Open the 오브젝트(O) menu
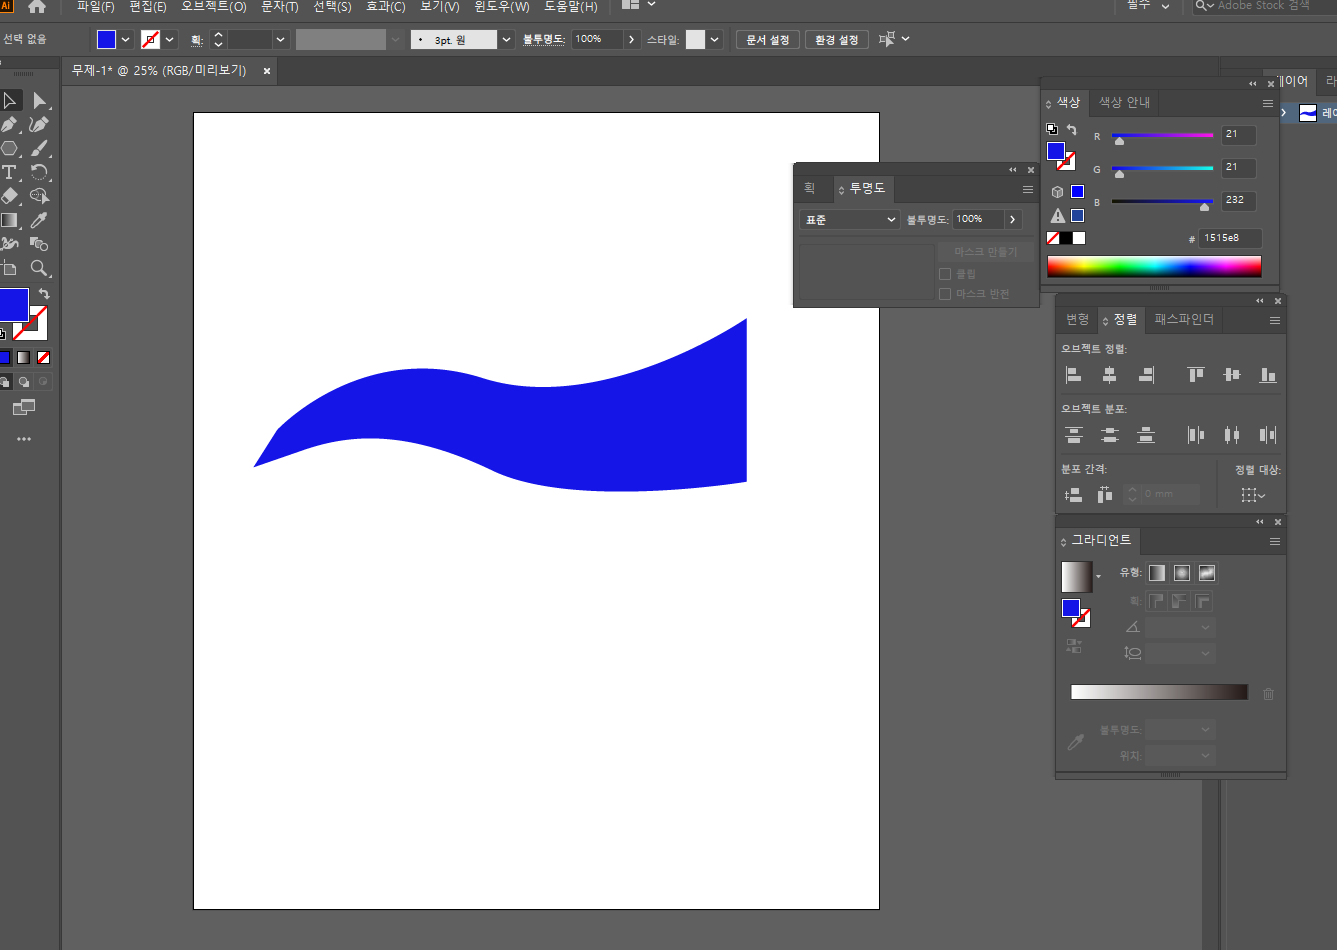 [x=214, y=7]
